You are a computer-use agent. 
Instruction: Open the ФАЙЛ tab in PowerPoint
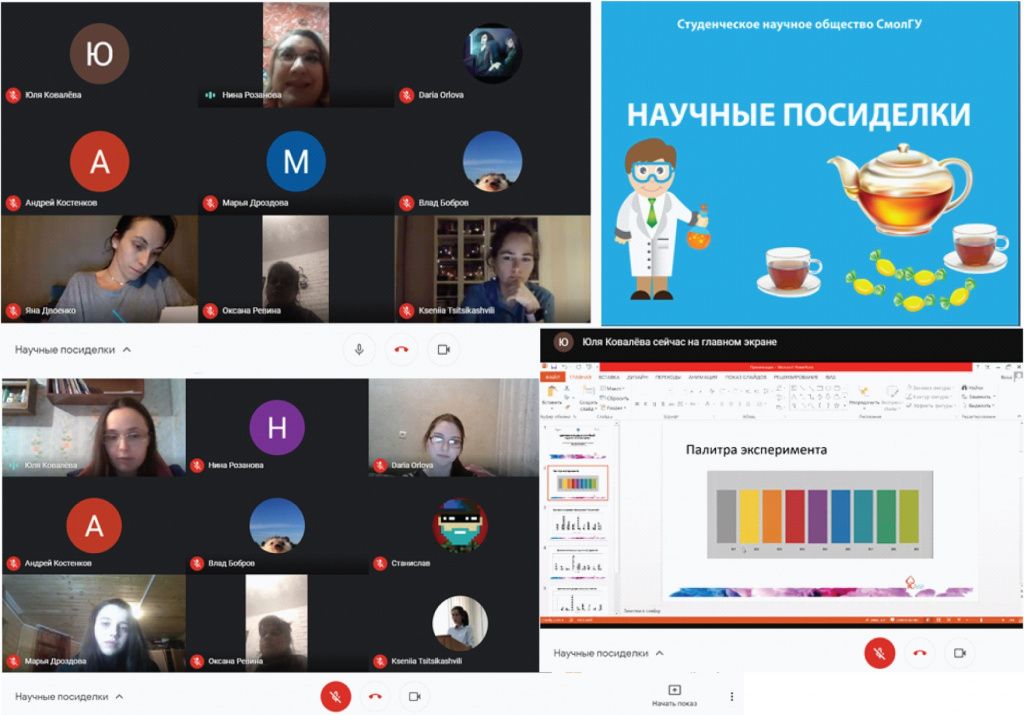[552, 377]
